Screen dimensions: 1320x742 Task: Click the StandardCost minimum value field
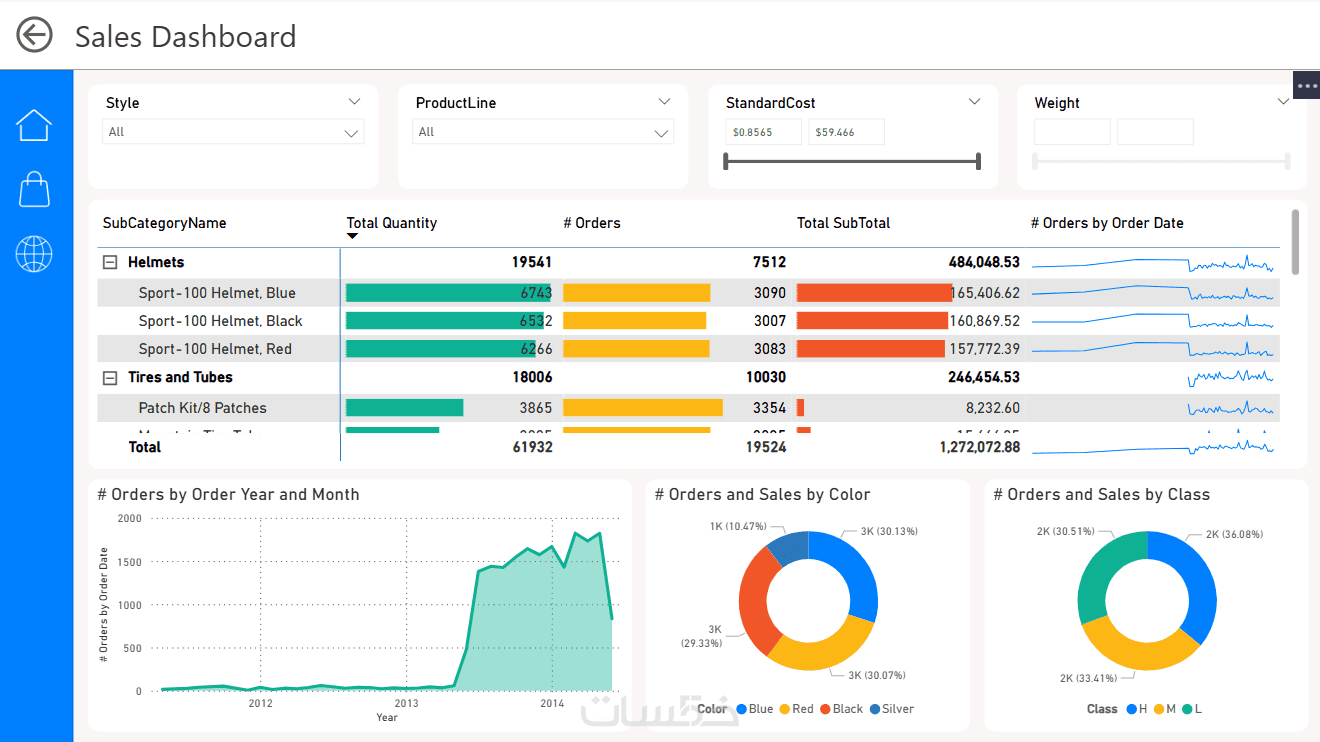coord(764,132)
